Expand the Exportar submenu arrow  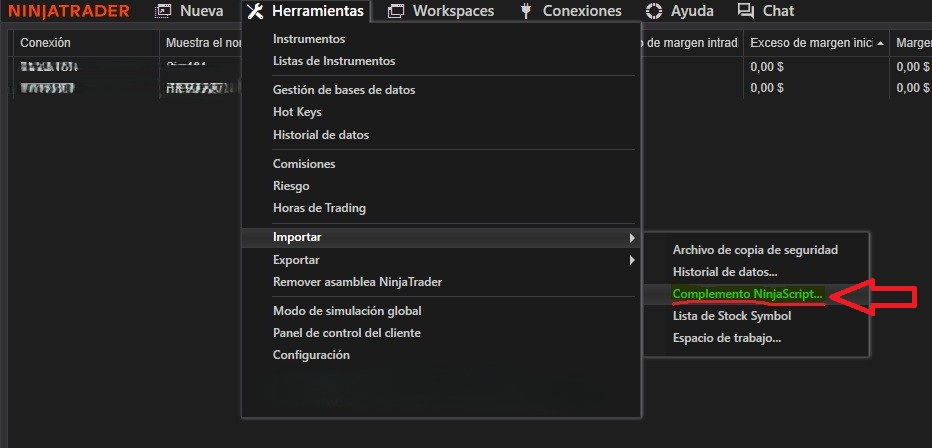pos(632,260)
